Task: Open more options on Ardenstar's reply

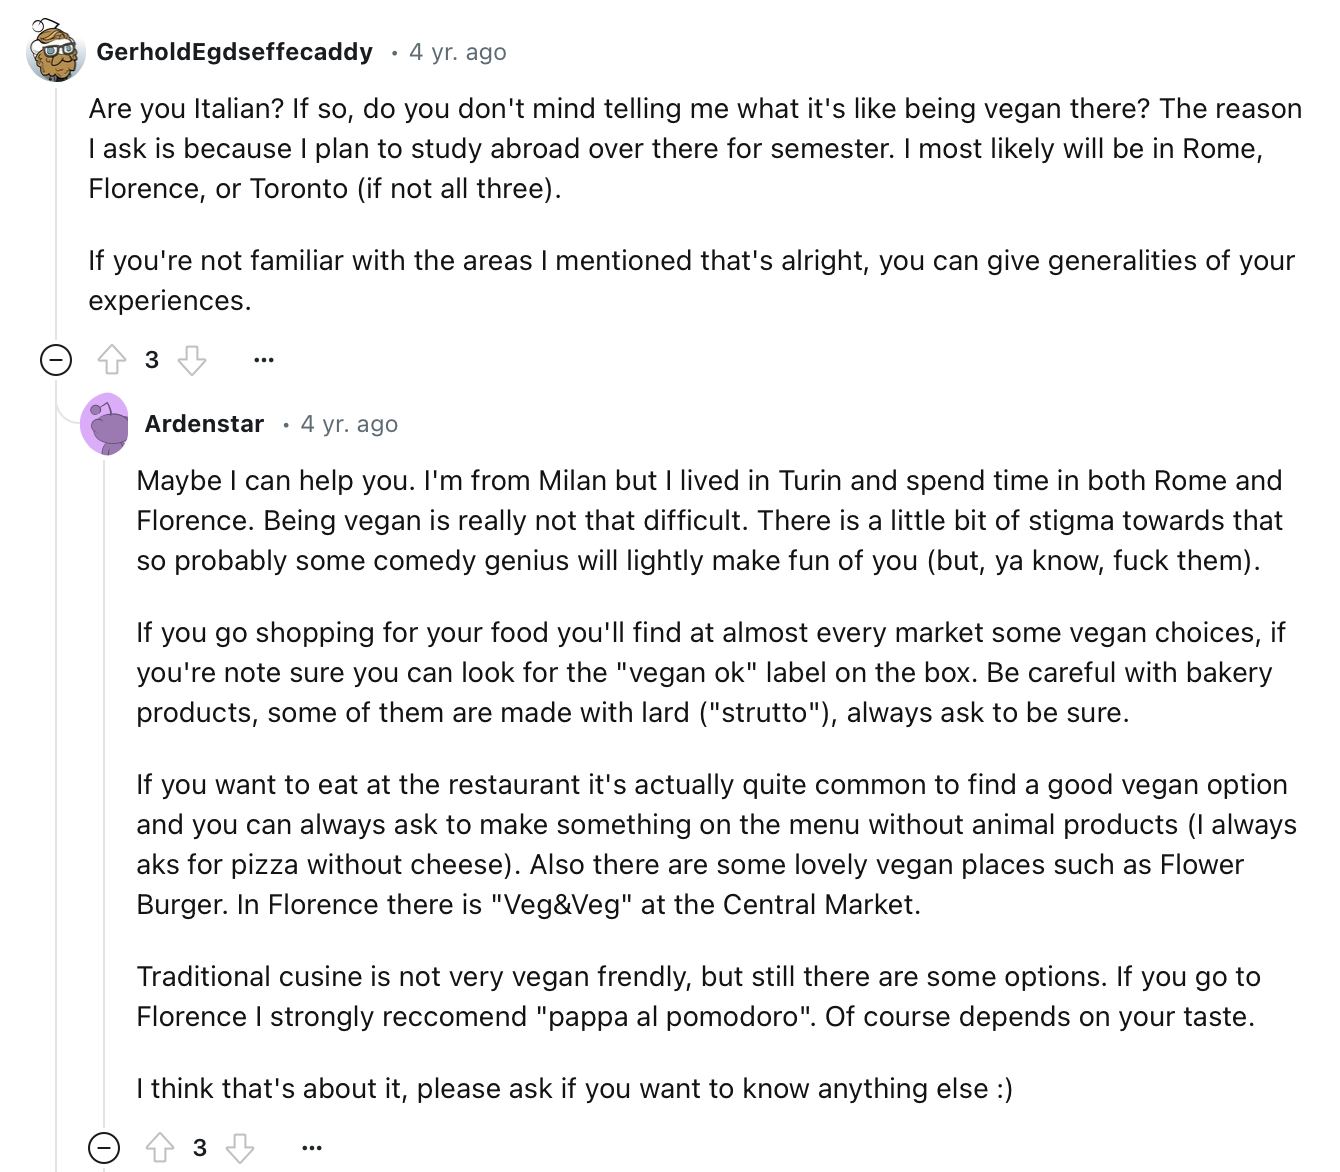Action: (312, 1148)
